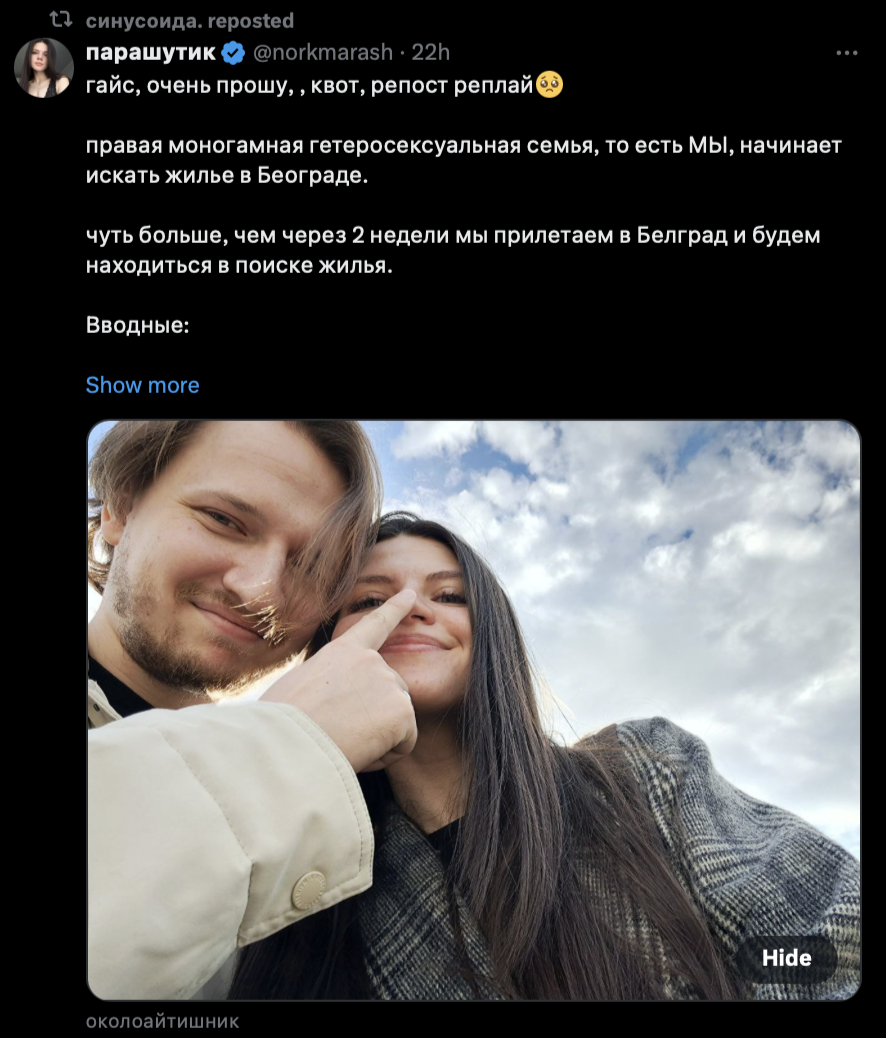Click the Вводные: line of the post
Image resolution: width=886 pixels, height=1038 pixels.
(x=138, y=325)
